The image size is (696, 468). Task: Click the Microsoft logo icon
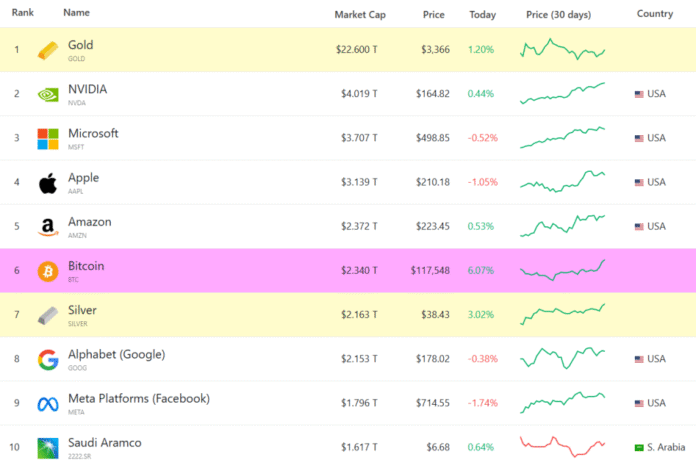48,138
